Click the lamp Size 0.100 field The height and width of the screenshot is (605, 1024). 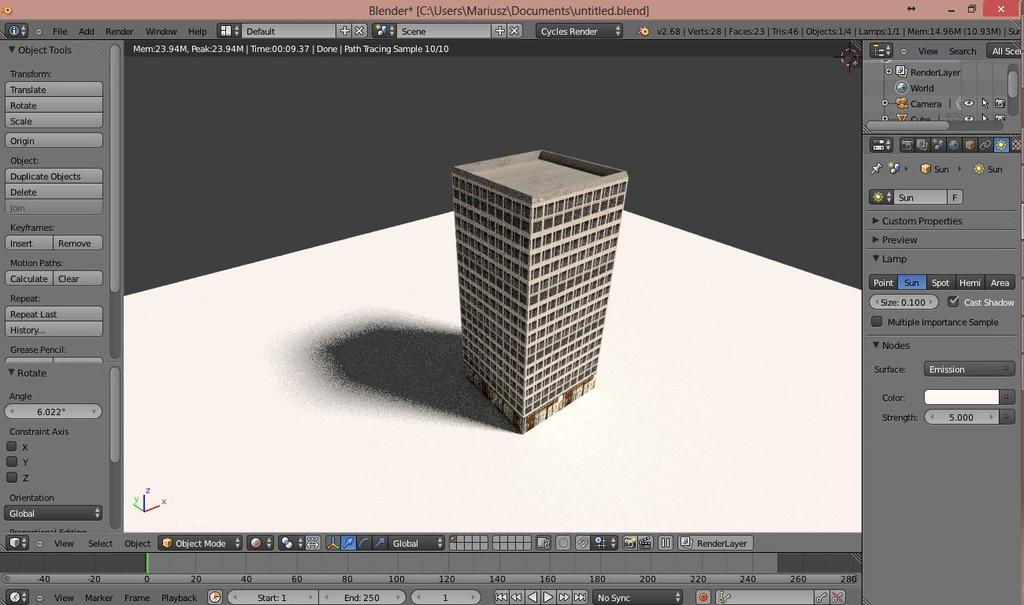[x=903, y=302]
